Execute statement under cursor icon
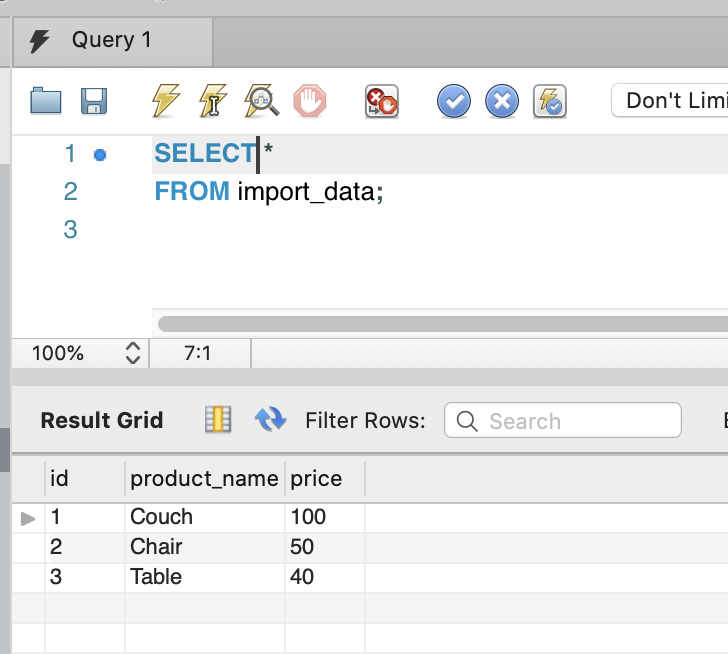The width and height of the screenshot is (728, 654). pyautogui.click(x=213, y=100)
